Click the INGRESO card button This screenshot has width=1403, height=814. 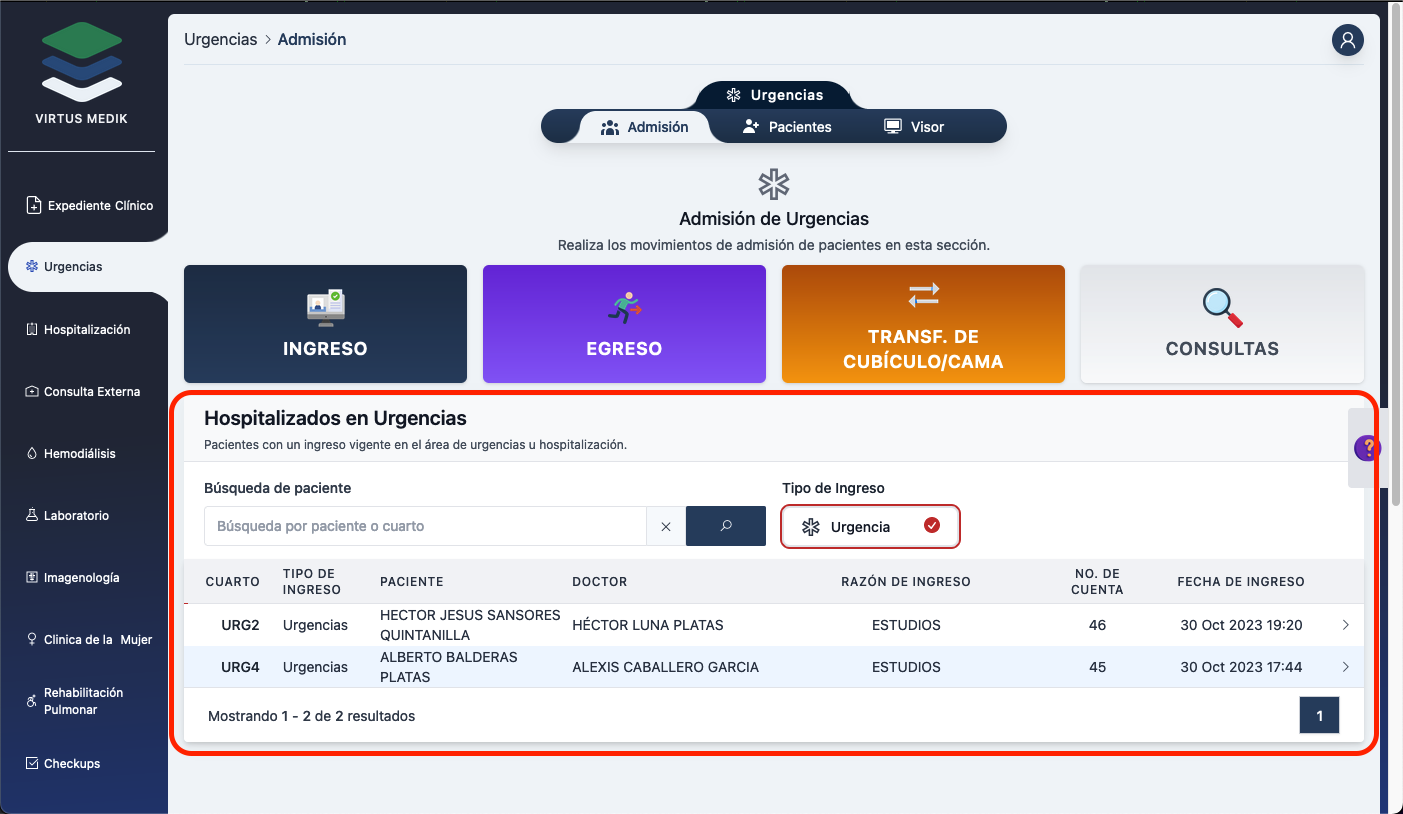325,324
